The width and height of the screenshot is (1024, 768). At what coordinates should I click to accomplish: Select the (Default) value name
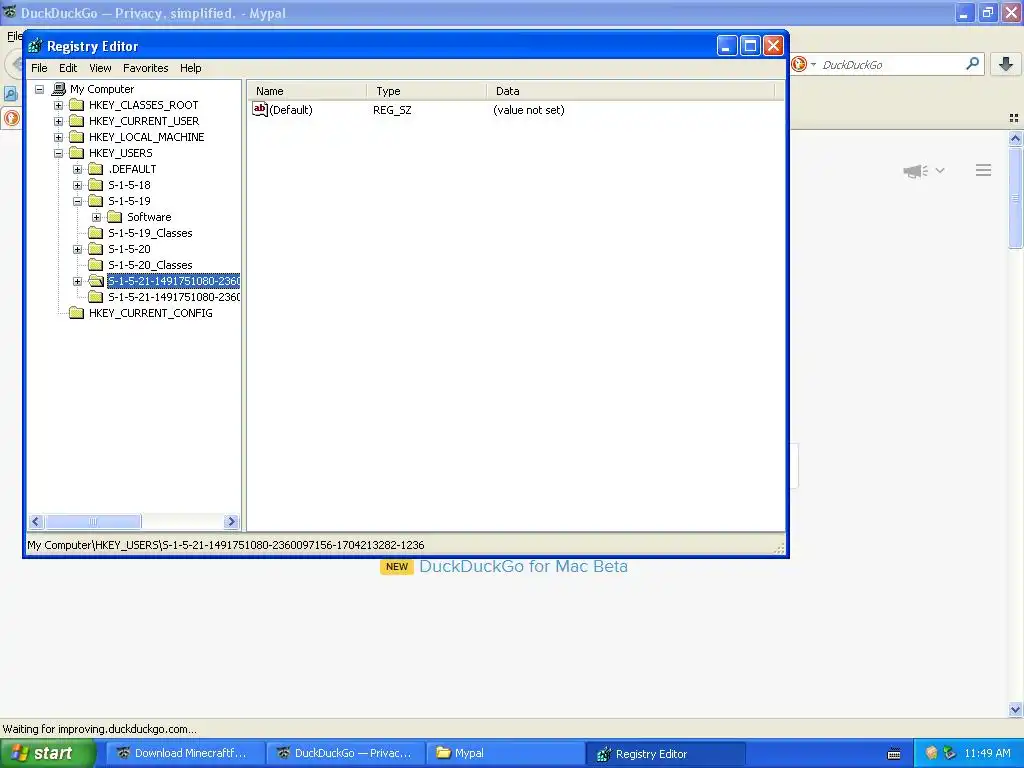(x=291, y=110)
